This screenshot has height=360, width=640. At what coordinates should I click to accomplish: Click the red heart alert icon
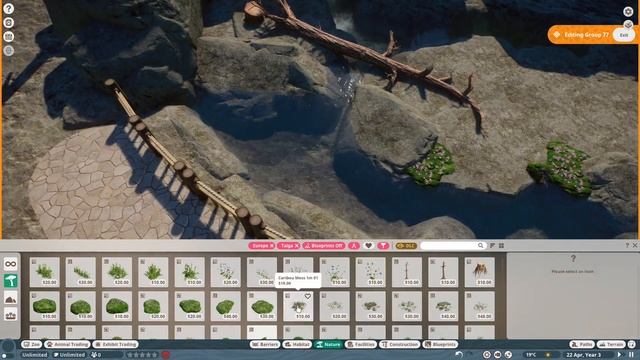(x=166, y=355)
